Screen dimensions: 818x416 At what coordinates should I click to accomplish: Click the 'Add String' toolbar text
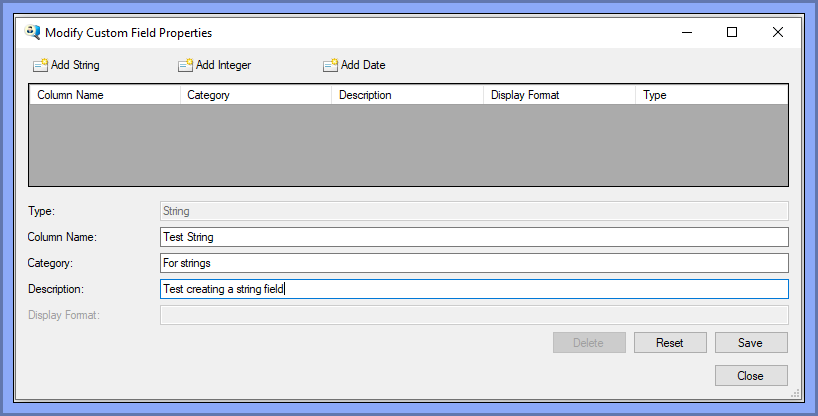75,65
